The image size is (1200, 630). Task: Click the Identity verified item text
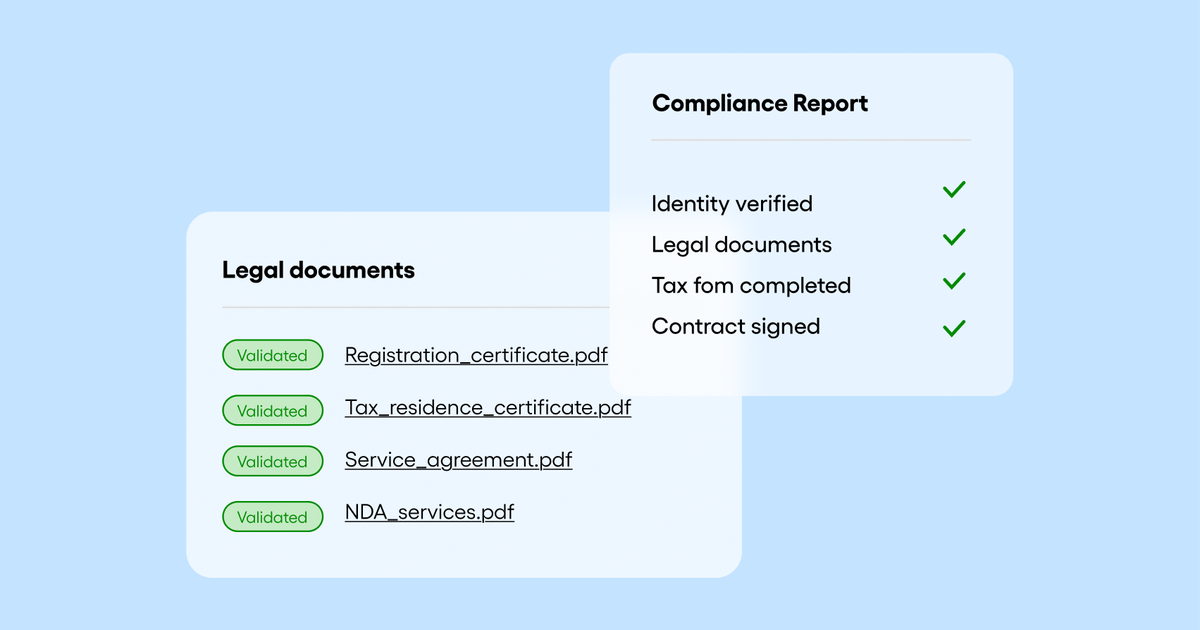(x=731, y=204)
